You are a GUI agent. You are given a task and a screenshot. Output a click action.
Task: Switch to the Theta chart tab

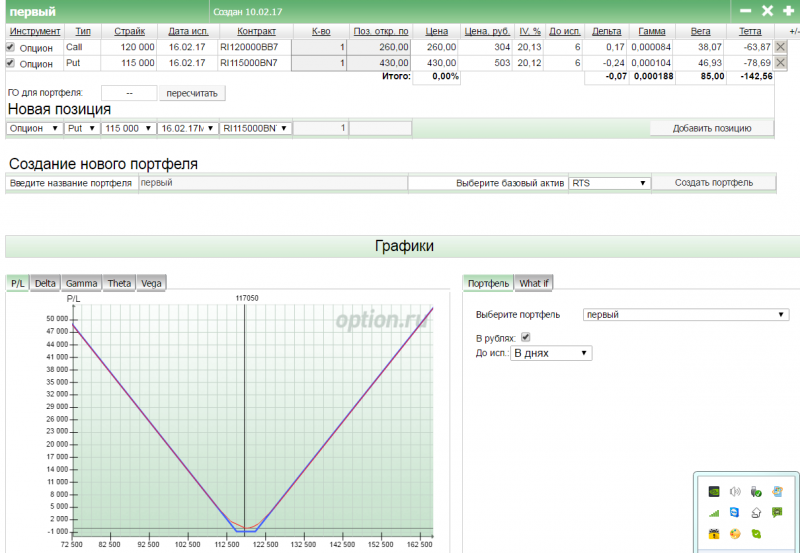(x=119, y=283)
